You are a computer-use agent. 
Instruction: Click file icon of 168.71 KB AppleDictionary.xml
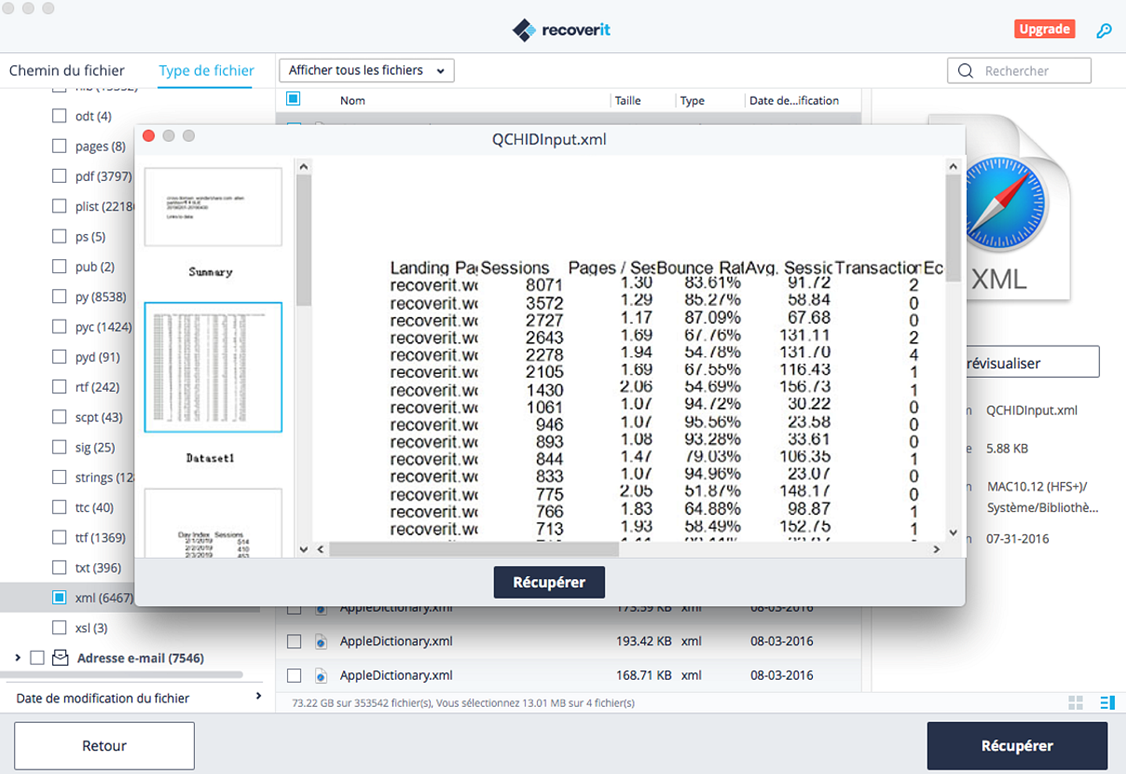coord(321,676)
